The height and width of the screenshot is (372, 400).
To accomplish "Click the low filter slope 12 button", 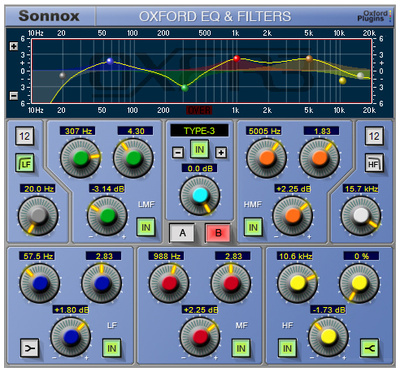I will coord(25,136).
